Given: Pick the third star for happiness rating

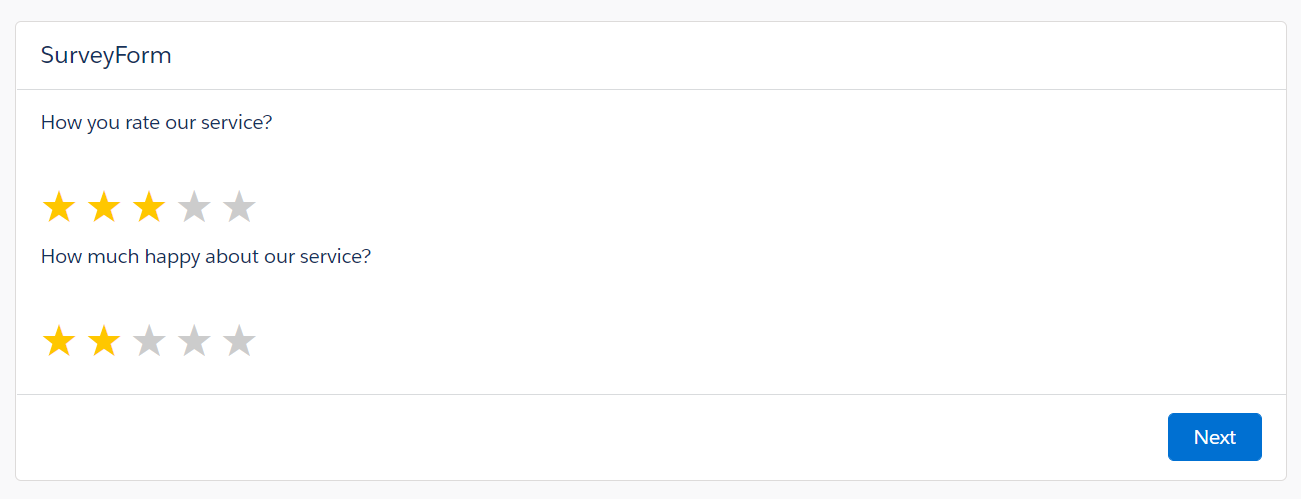Looking at the screenshot, I should click(x=149, y=342).
